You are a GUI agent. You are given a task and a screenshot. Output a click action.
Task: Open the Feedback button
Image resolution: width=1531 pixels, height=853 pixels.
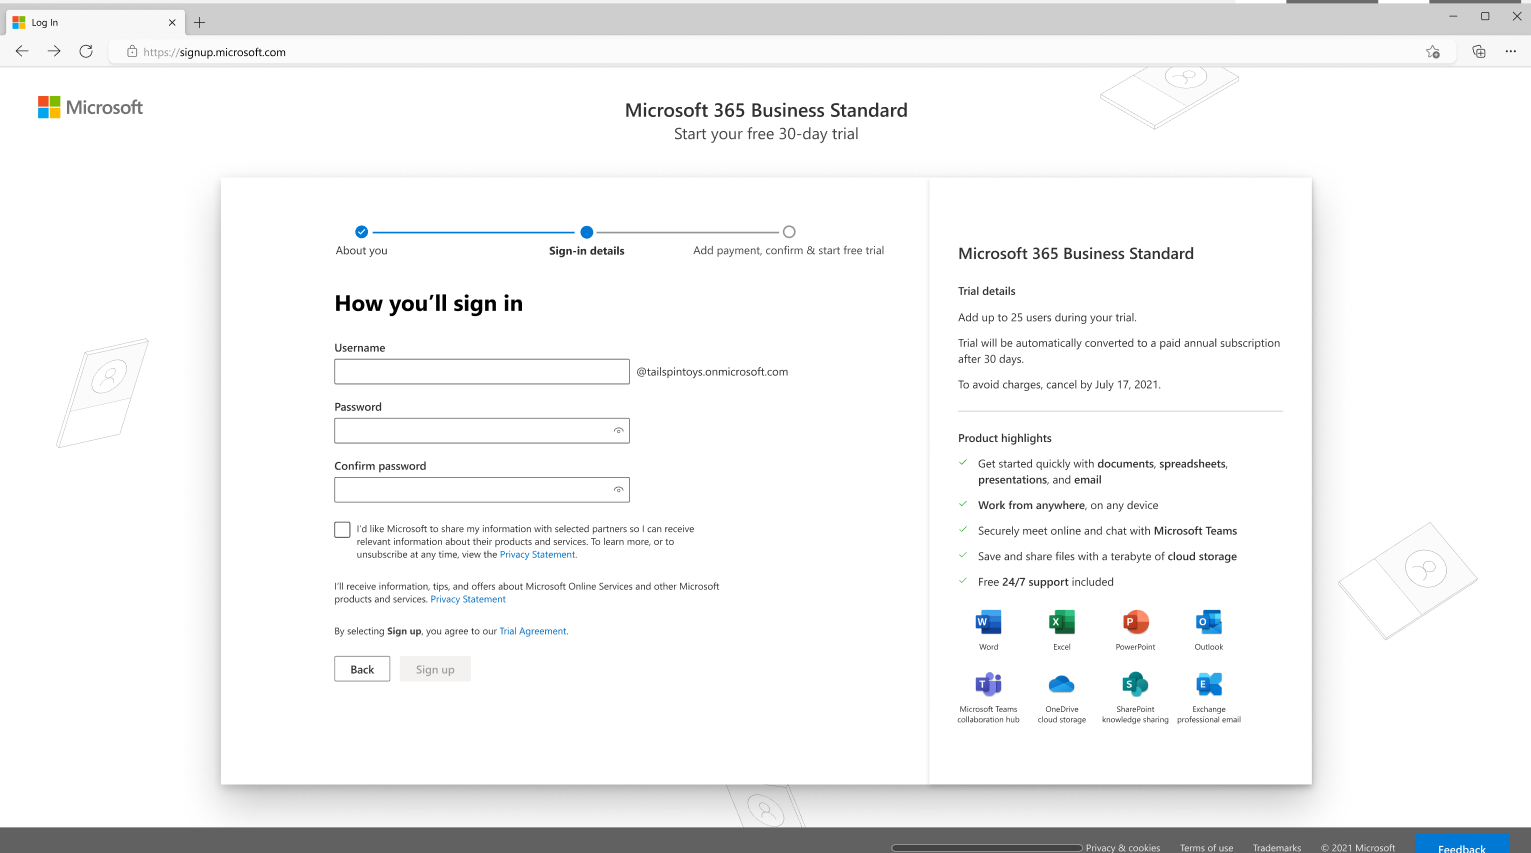pyautogui.click(x=1461, y=844)
